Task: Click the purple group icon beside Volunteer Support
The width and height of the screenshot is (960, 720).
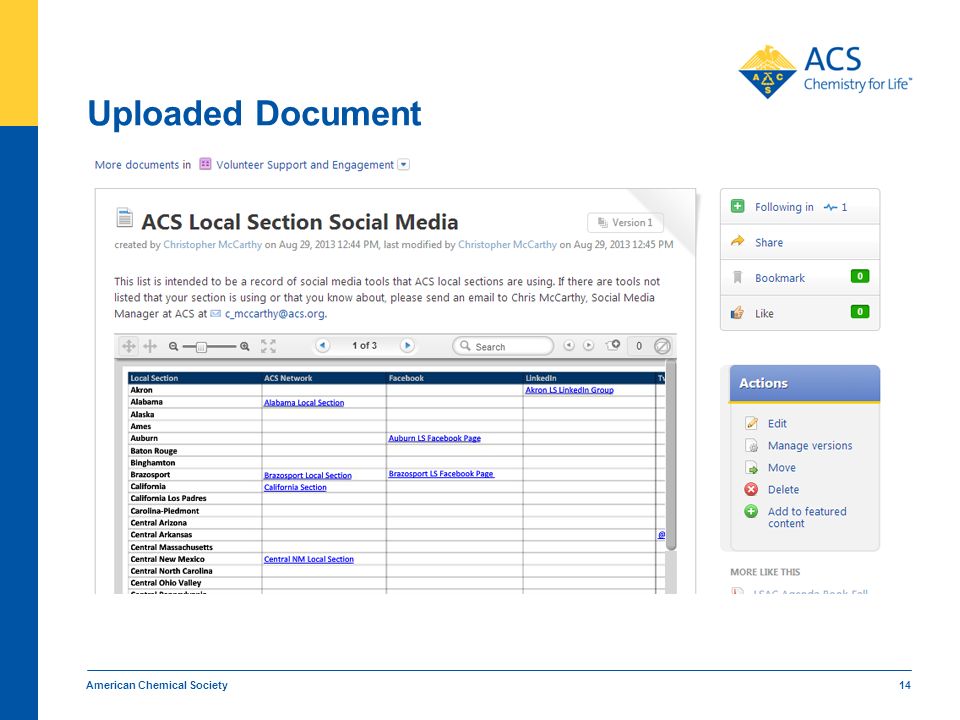Action: point(205,164)
